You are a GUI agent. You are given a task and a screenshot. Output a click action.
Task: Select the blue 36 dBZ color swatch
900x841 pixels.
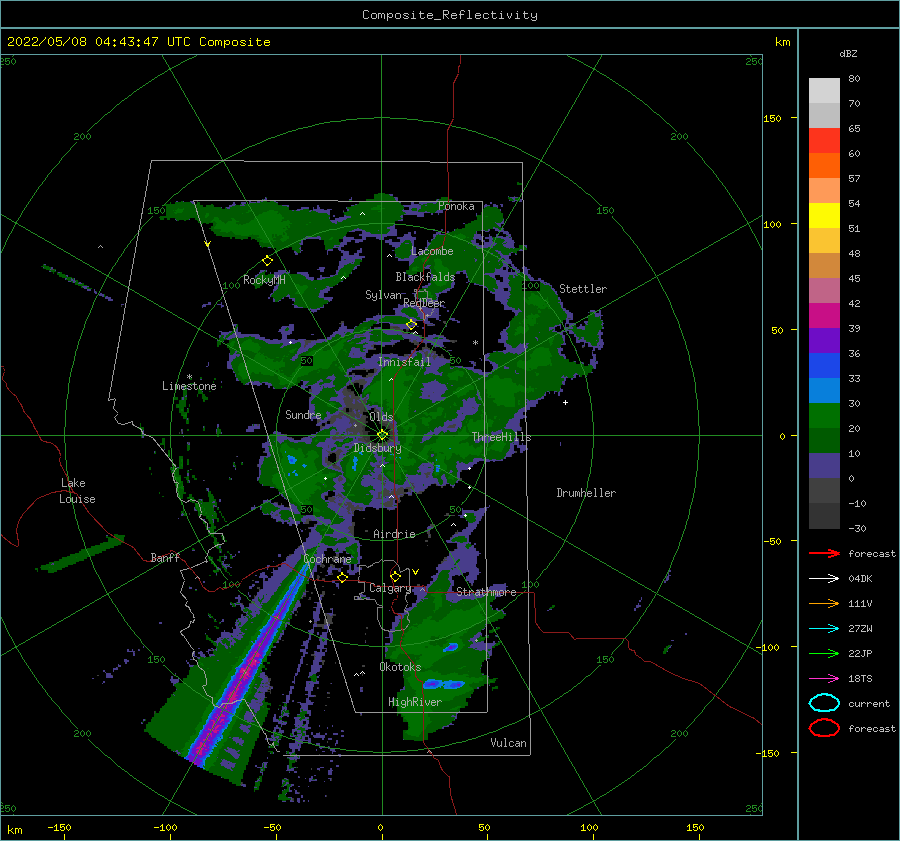pos(824,366)
